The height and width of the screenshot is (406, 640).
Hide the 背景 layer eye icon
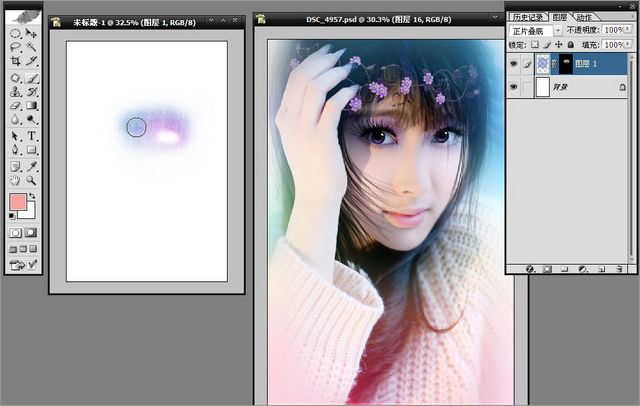pos(513,87)
